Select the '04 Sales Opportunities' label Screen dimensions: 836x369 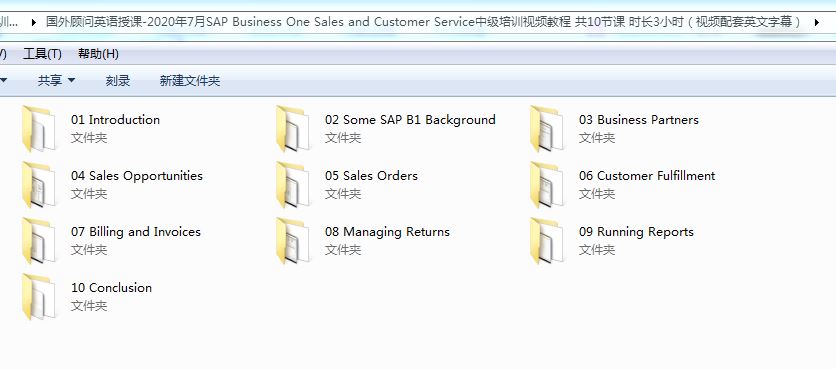tap(137, 176)
